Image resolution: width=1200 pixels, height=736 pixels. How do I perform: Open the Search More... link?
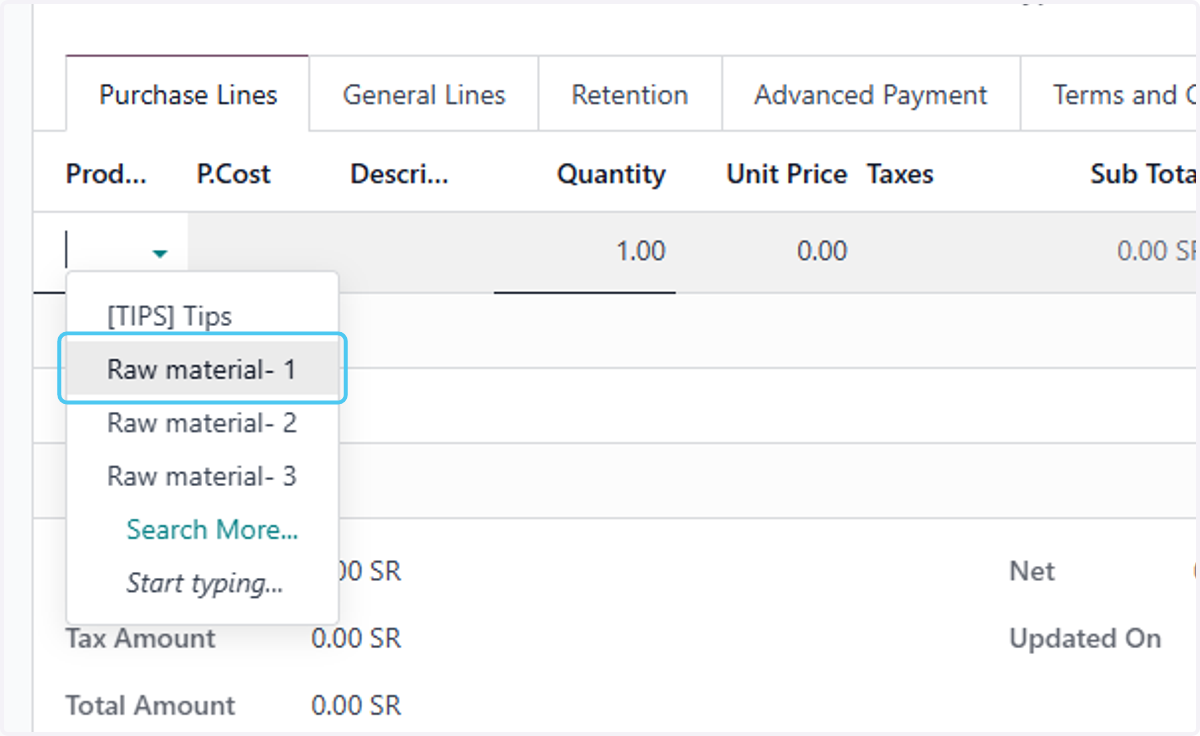212,529
